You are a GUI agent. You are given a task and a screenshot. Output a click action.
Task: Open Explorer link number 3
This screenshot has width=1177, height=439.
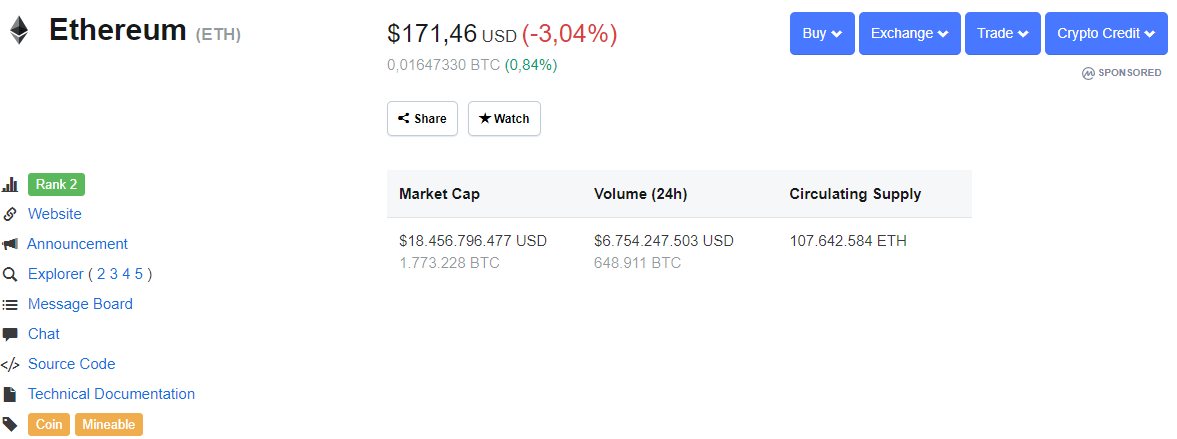click(x=114, y=274)
